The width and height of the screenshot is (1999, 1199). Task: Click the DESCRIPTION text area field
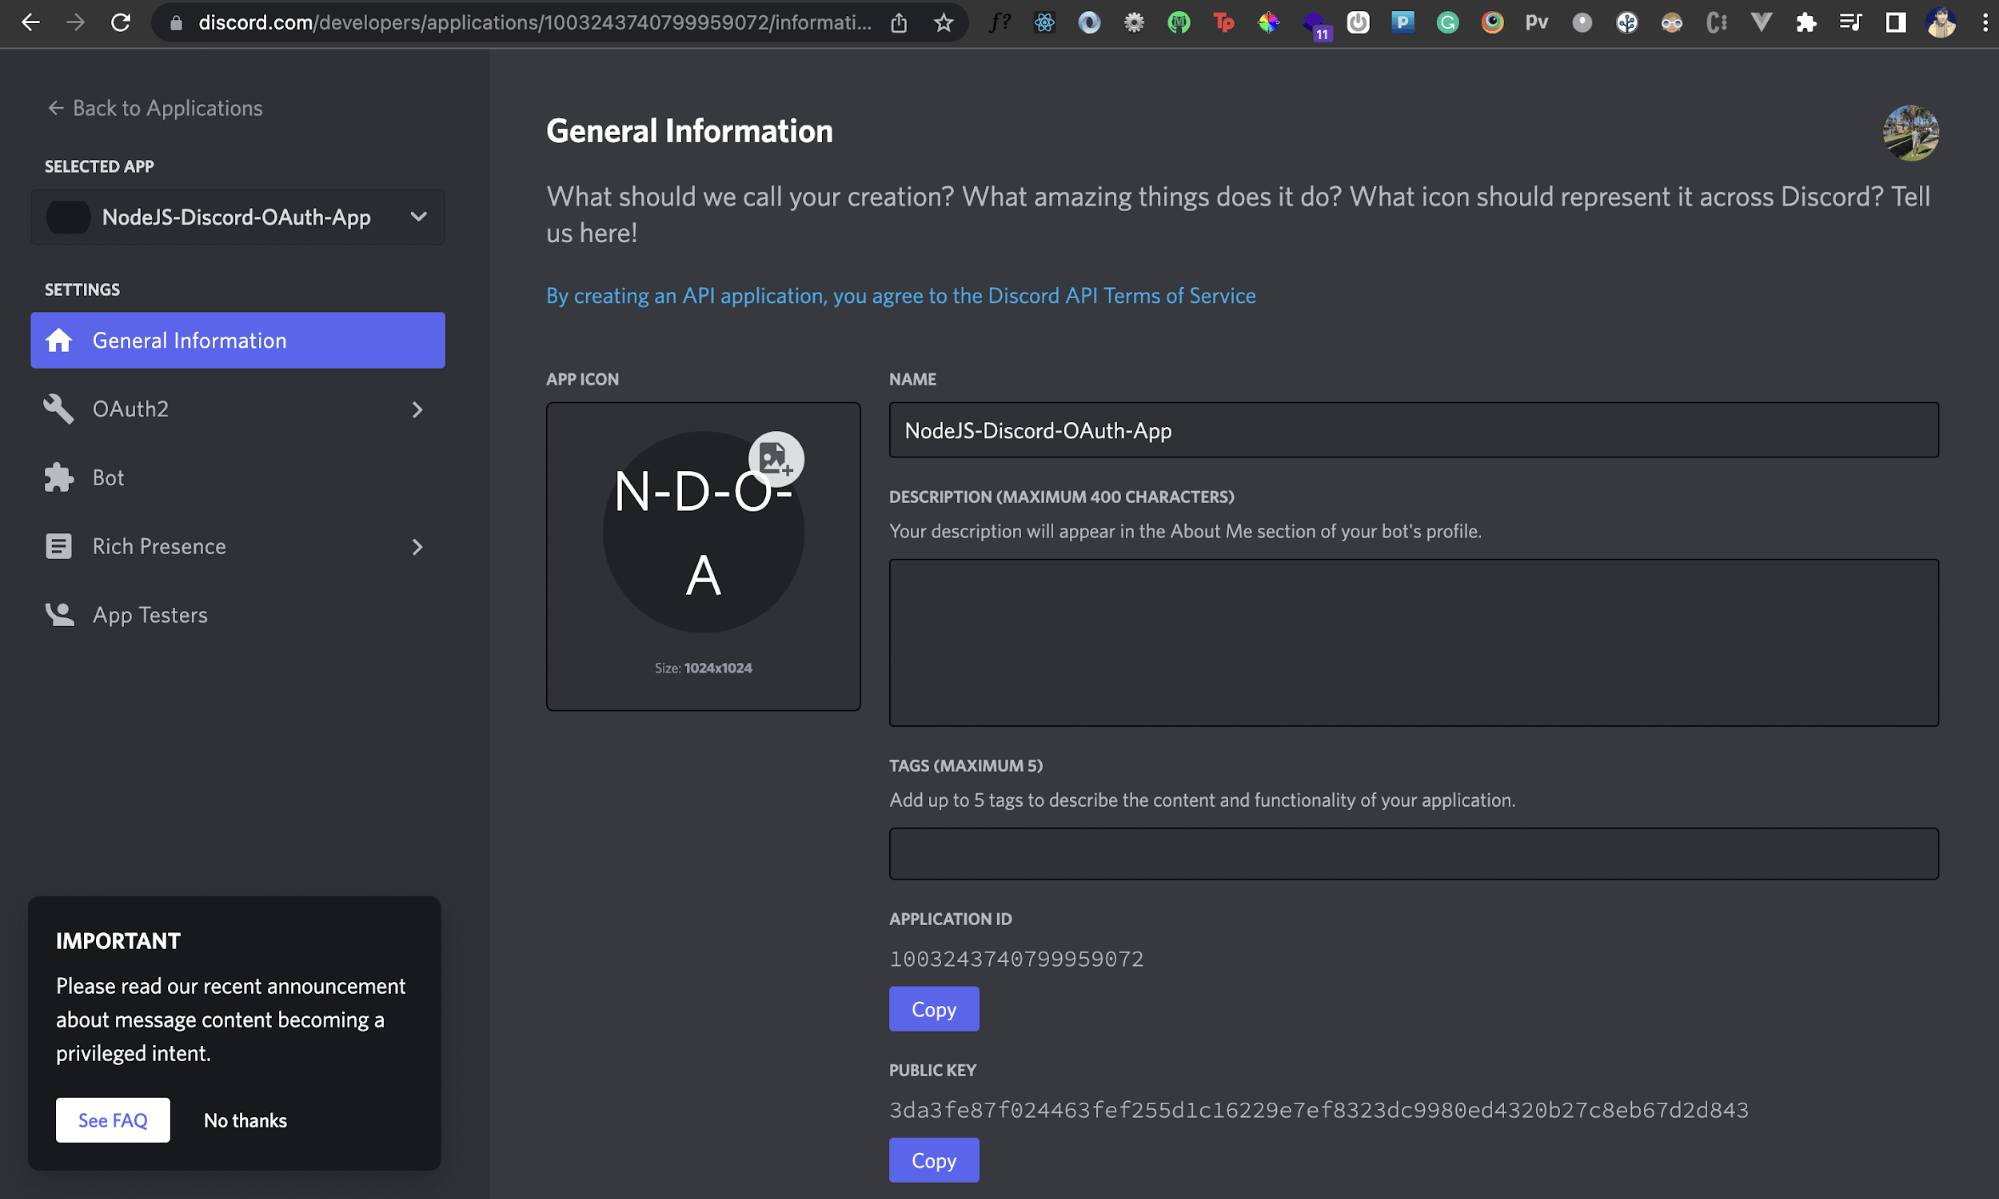(x=1414, y=641)
